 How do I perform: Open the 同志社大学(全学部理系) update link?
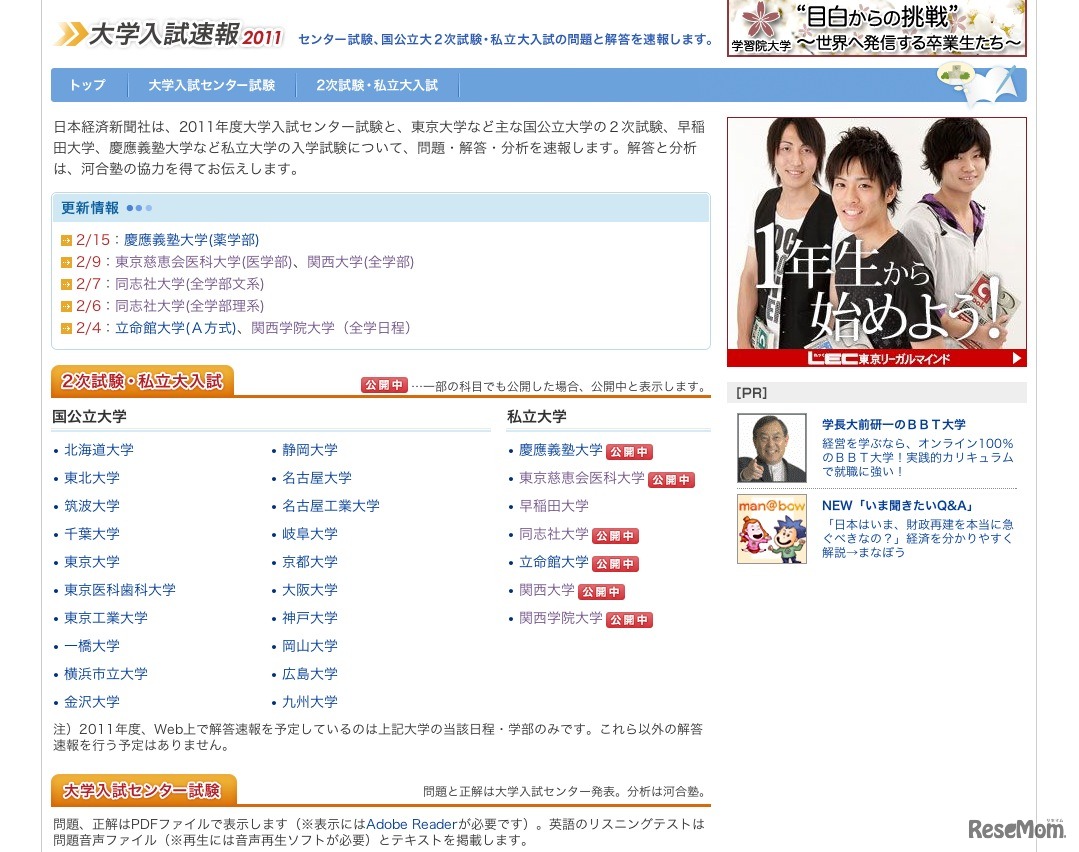tap(189, 306)
